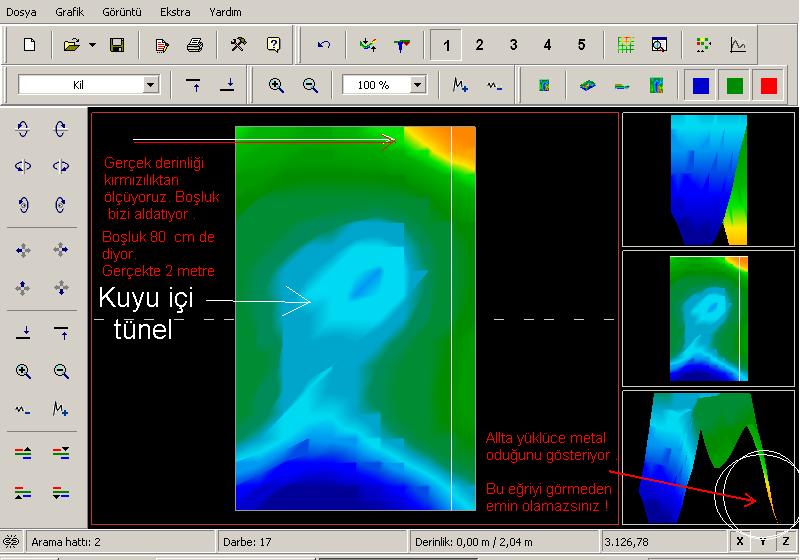Zoom out using the top toolbar magnifier minus
Screen dimensions: 800x560
coord(310,85)
